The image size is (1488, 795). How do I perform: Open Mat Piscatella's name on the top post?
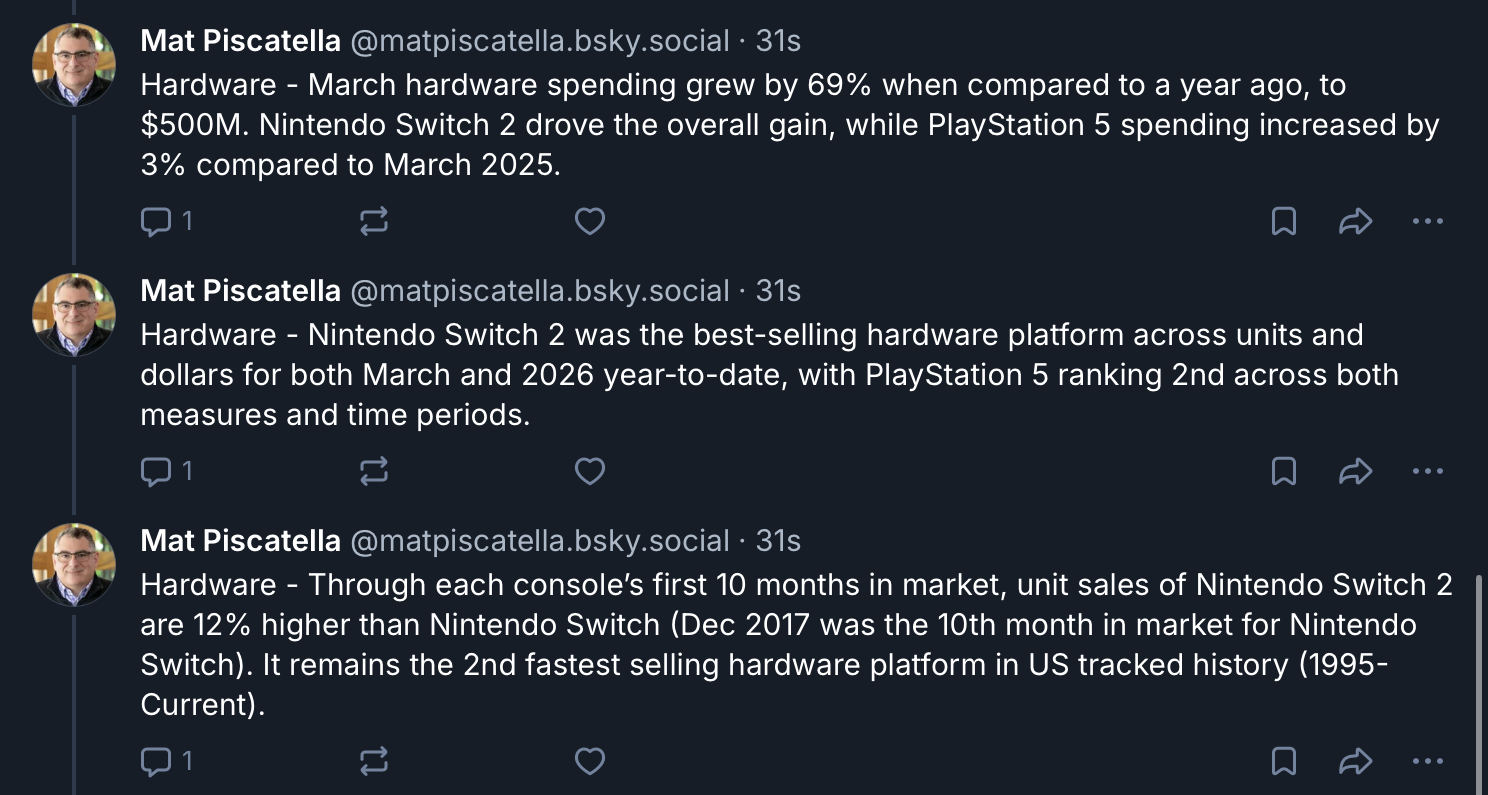(240, 41)
